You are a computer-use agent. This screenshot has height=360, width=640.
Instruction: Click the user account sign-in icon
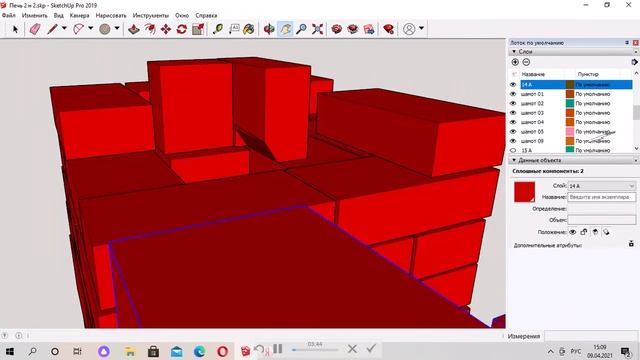[x=409, y=29]
